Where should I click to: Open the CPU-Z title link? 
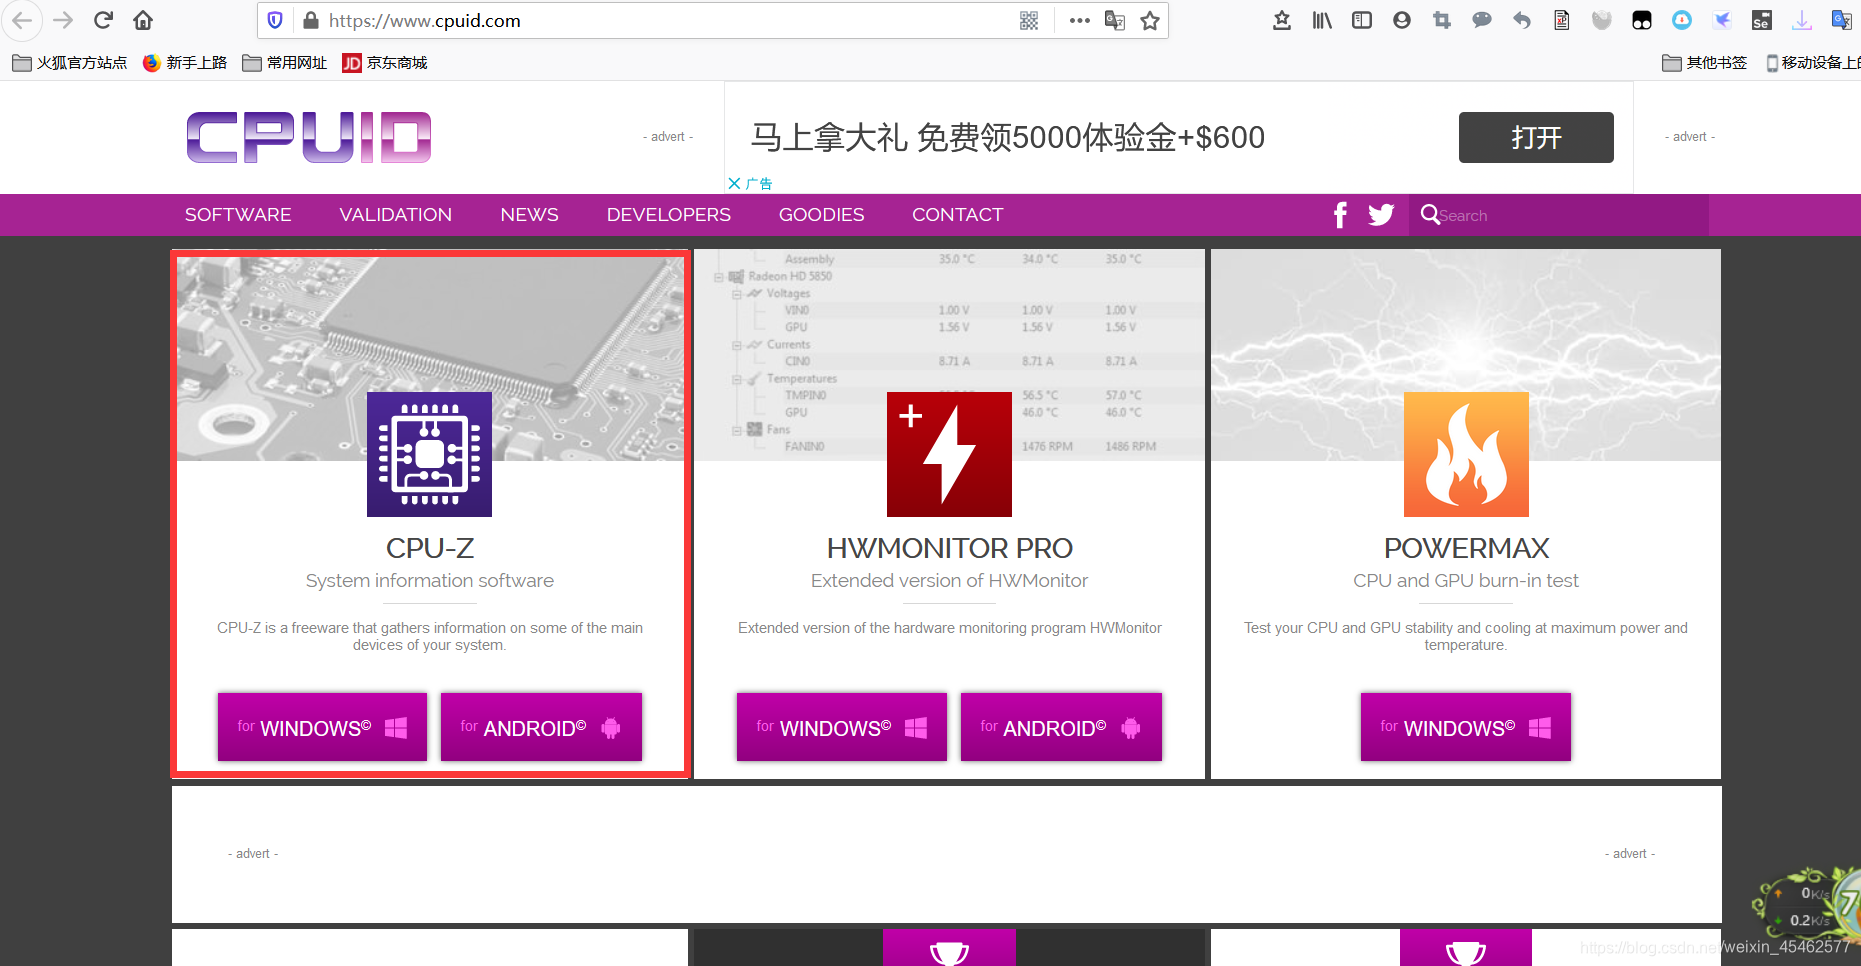430,548
